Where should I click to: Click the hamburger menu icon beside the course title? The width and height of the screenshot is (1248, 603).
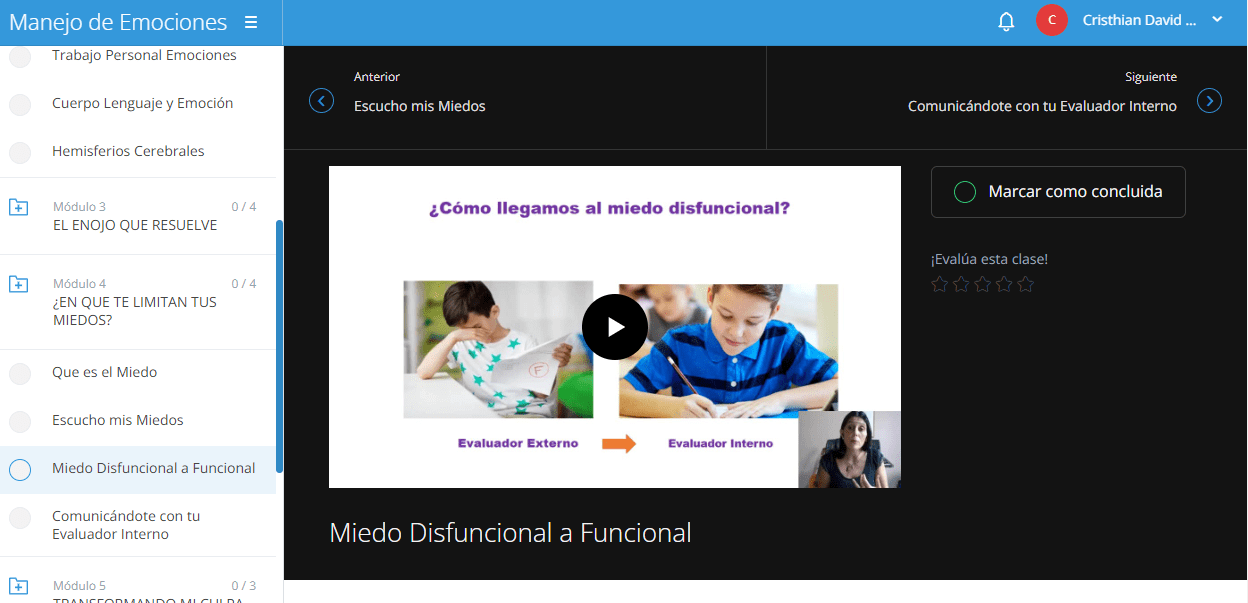tap(251, 22)
